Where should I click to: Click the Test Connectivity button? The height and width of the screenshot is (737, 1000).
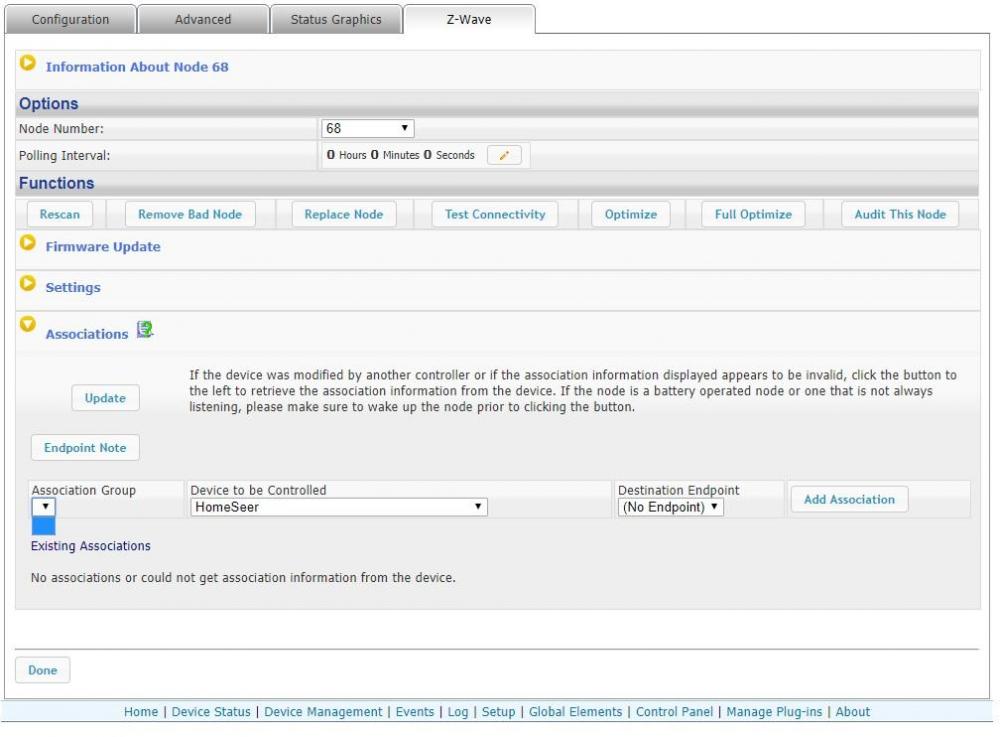(x=495, y=214)
